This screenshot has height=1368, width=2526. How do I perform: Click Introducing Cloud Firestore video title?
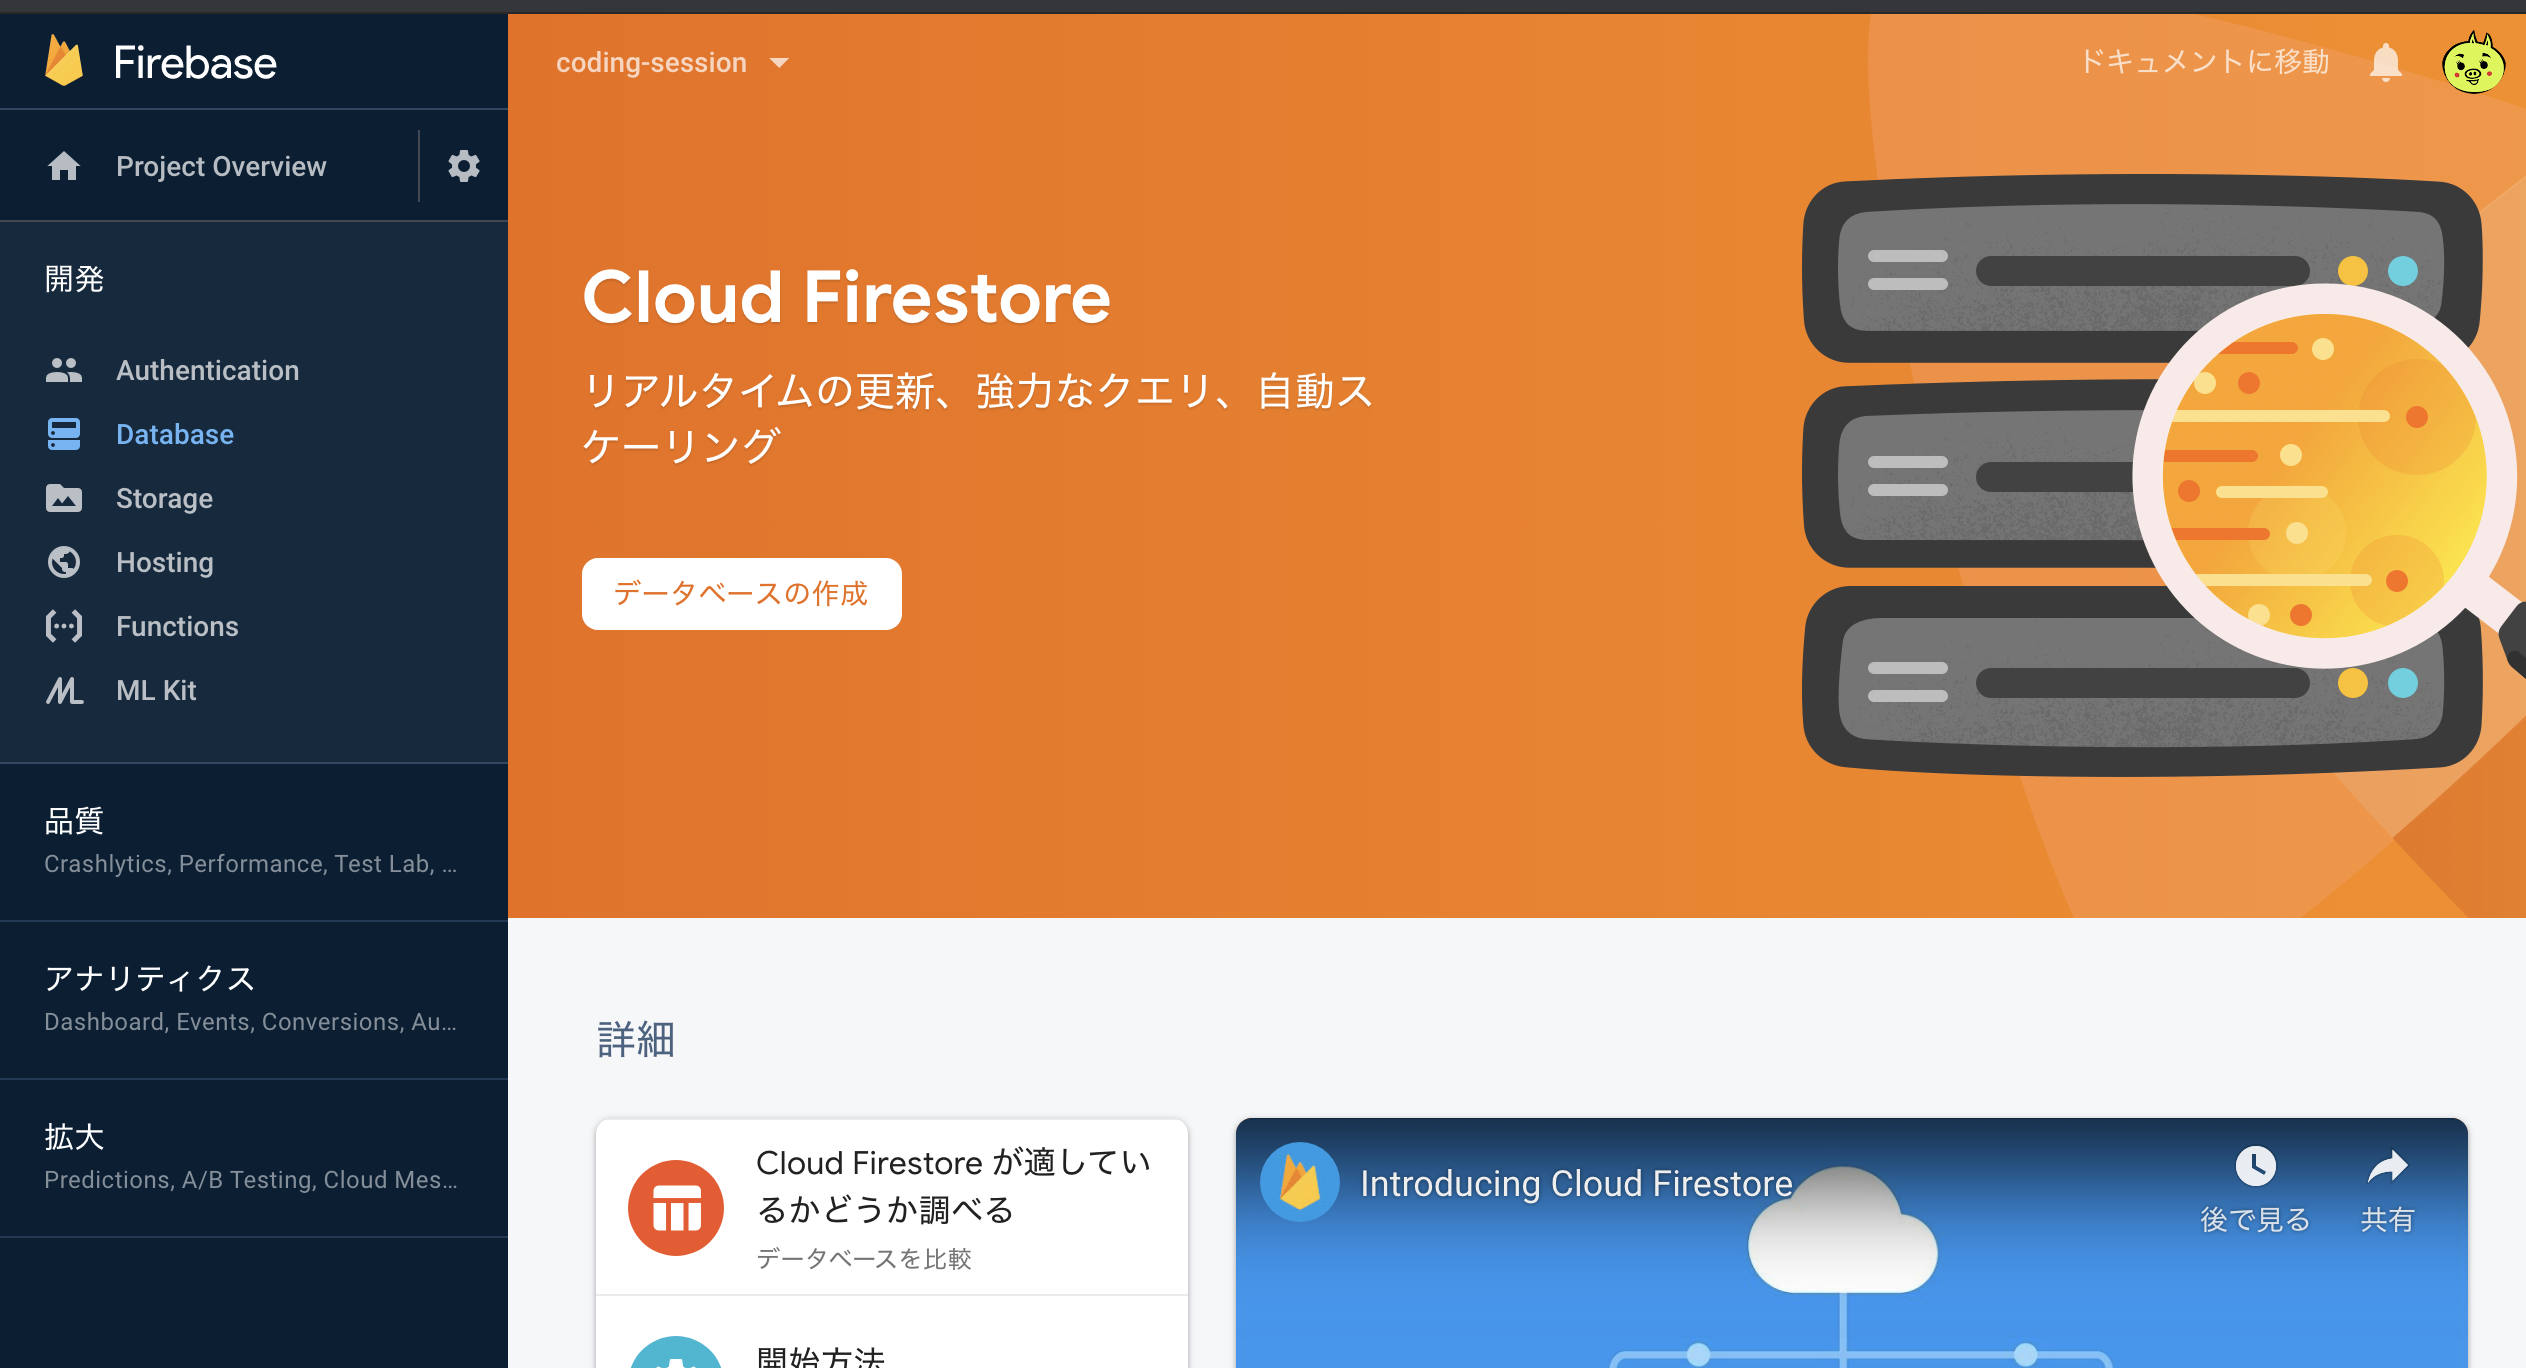click(1576, 1183)
